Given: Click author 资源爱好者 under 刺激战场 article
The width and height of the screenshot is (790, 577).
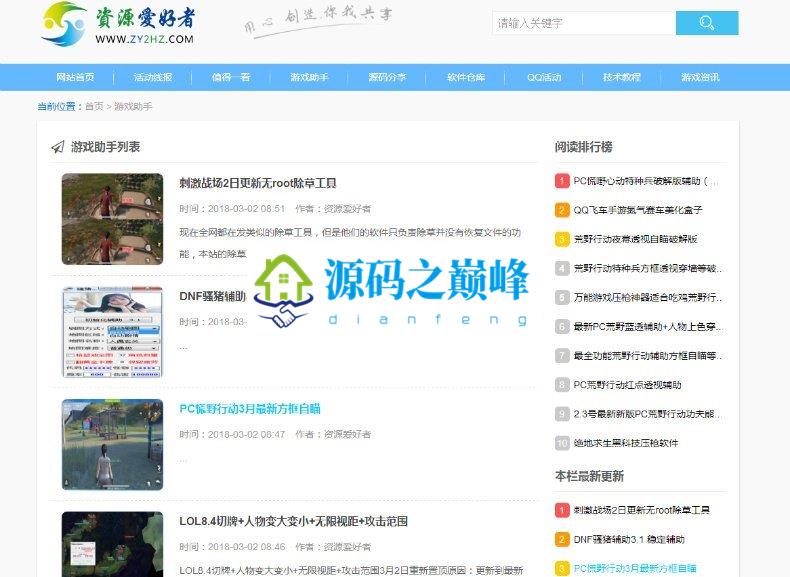Looking at the screenshot, I should pos(347,209).
